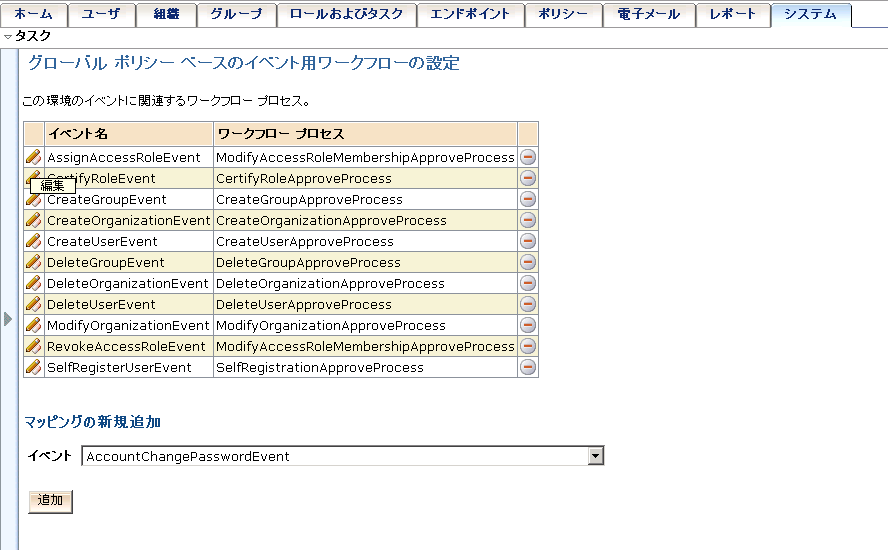The image size is (888, 550).
Task: Remove the DeleteUserEvent mapping
Action: pyautogui.click(x=528, y=304)
